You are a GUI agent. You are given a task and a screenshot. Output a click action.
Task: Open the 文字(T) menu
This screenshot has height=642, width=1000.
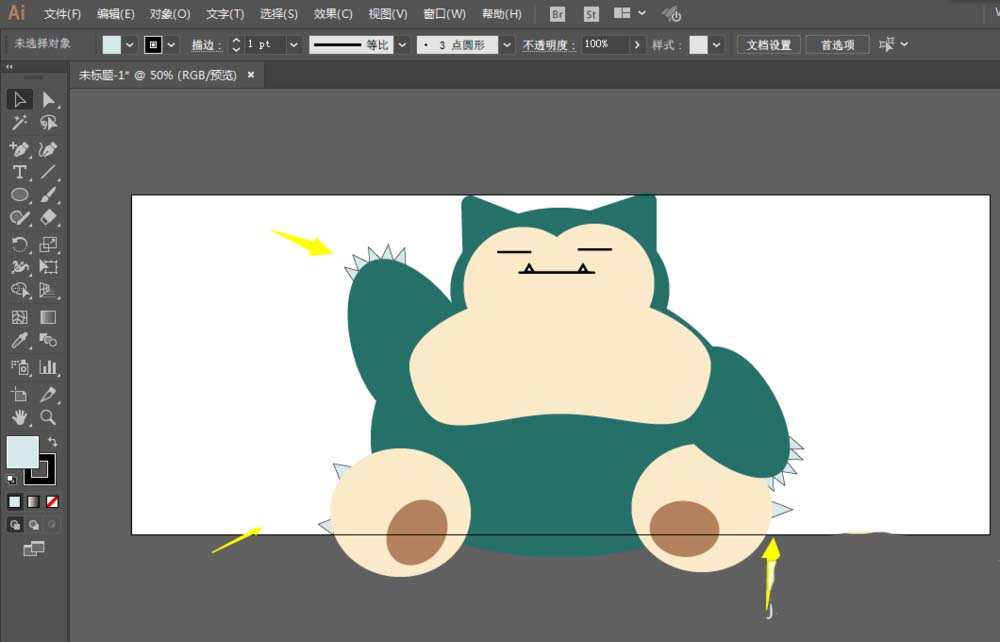[225, 14]
